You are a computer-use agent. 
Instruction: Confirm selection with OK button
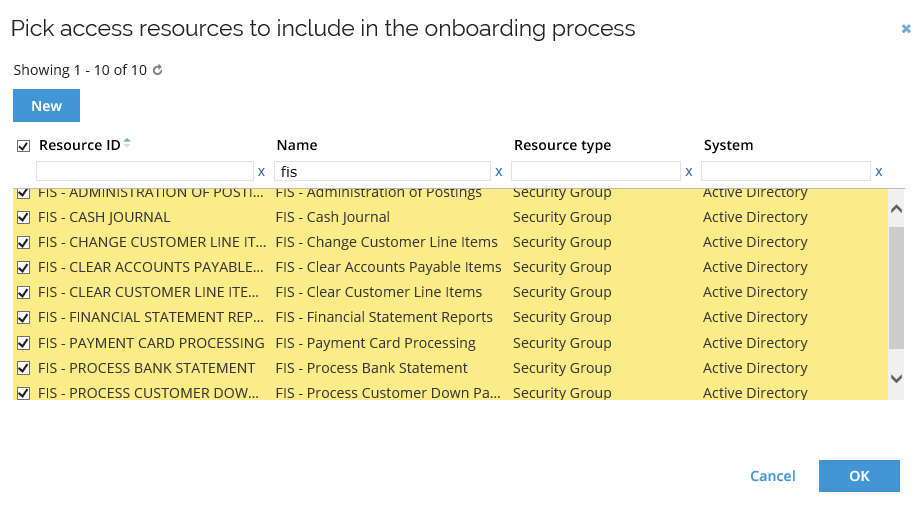pyautogui.click(x=859, y=476)
